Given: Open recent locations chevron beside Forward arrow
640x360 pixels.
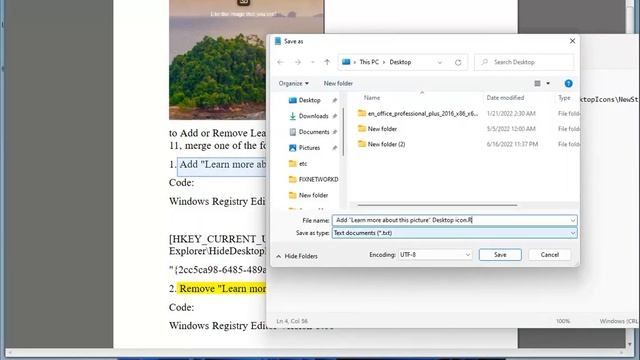Looking at the screenshot, I should pos(313,62).
